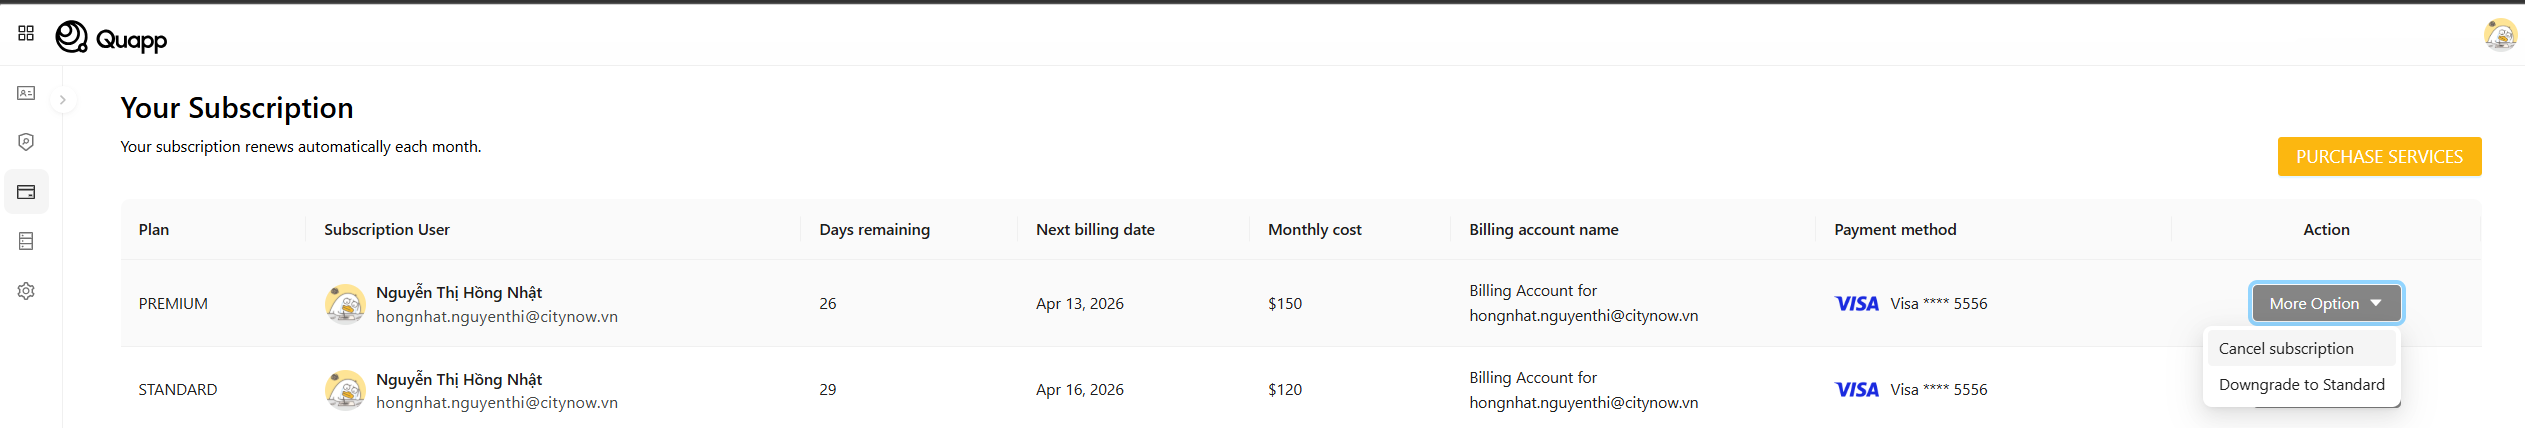Open the server list sidebar icon
This screenshot has width=2525, height=428.
pyautogui.click(x=26, y=241)
